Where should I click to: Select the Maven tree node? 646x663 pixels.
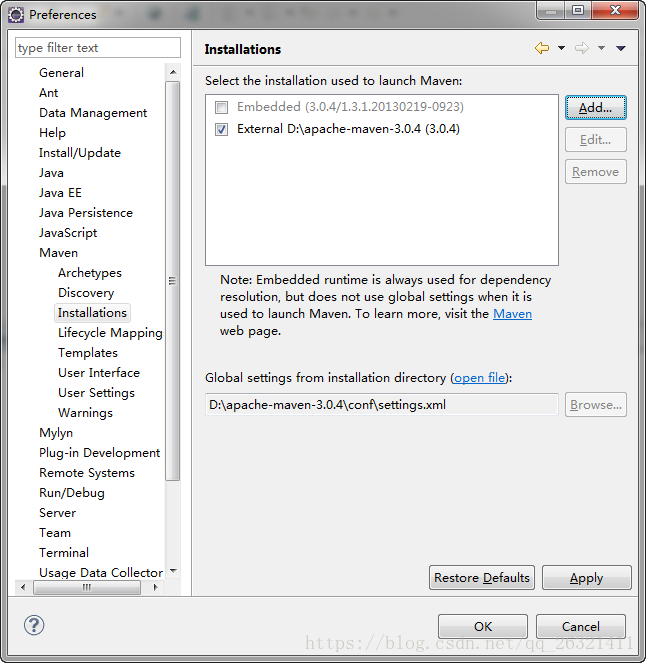point(58,253)
